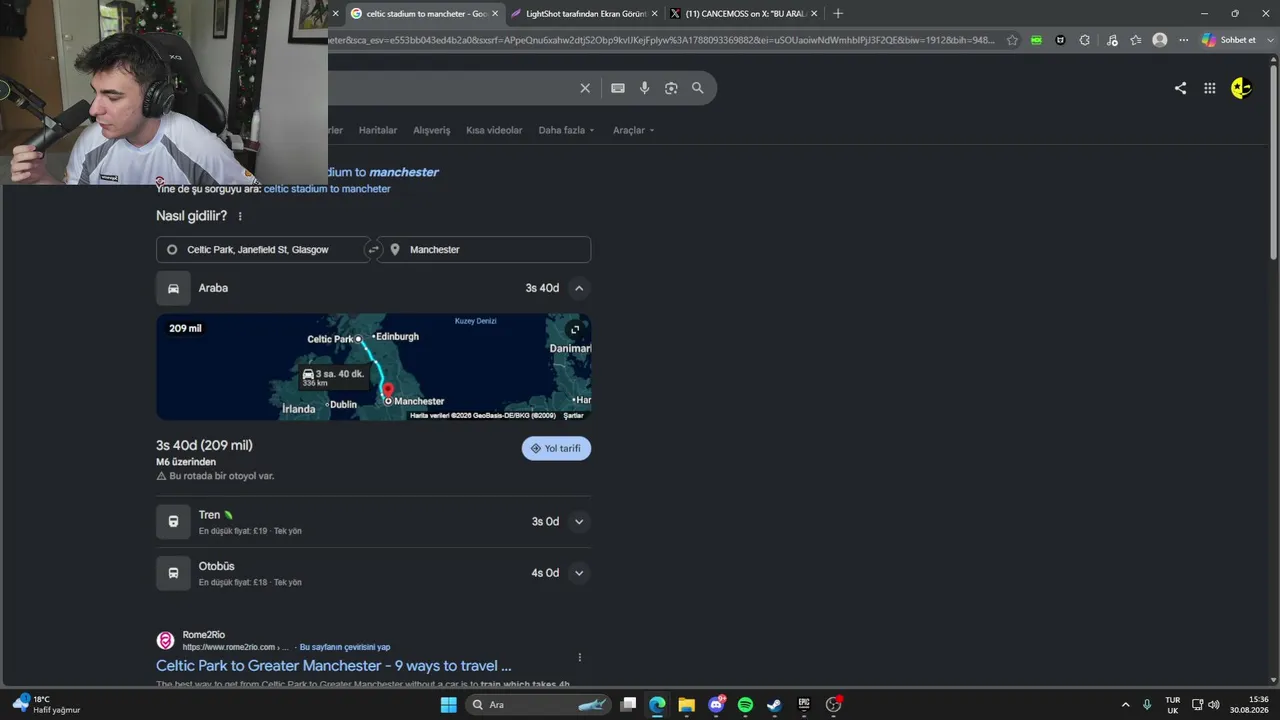The image size is (1280, 720).
Task: Edit the Celtic Park origin field
Action: (x=263, y=249)
